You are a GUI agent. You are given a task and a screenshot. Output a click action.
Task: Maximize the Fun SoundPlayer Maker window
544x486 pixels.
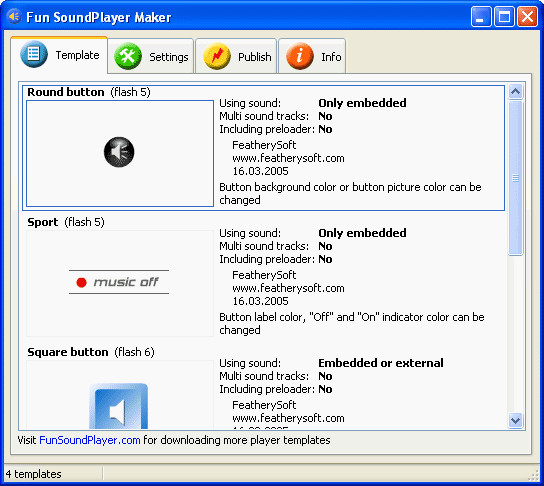click(x=504, y=17)
